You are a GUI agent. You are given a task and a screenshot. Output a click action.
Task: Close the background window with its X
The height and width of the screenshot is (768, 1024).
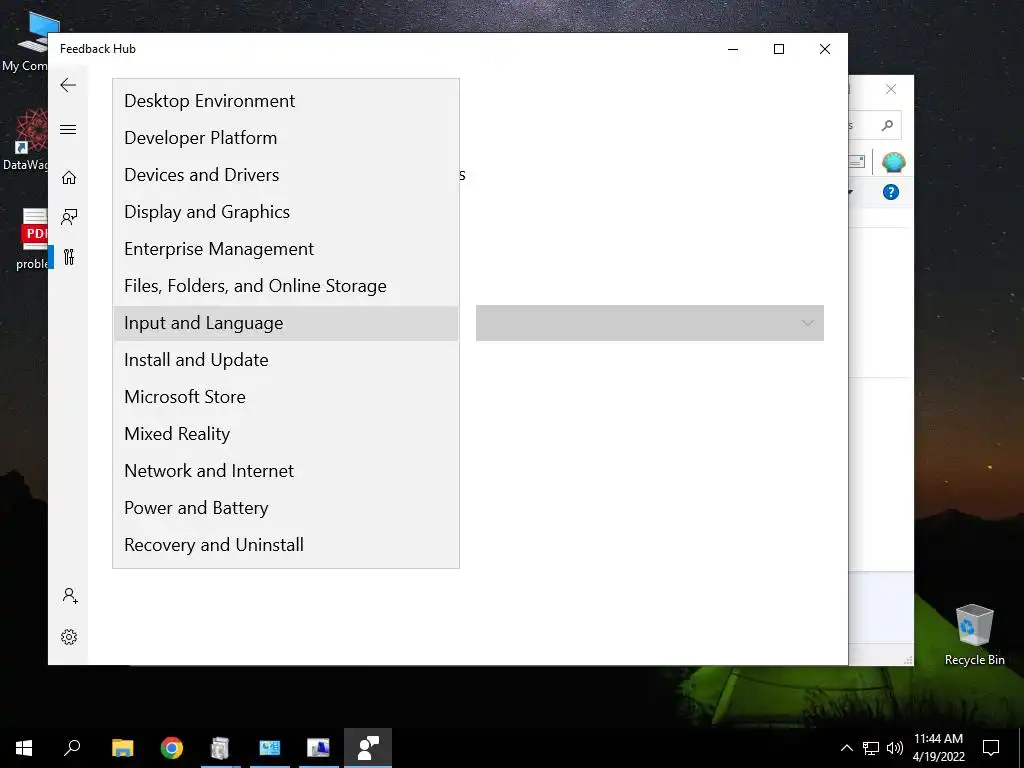(891, 89)
